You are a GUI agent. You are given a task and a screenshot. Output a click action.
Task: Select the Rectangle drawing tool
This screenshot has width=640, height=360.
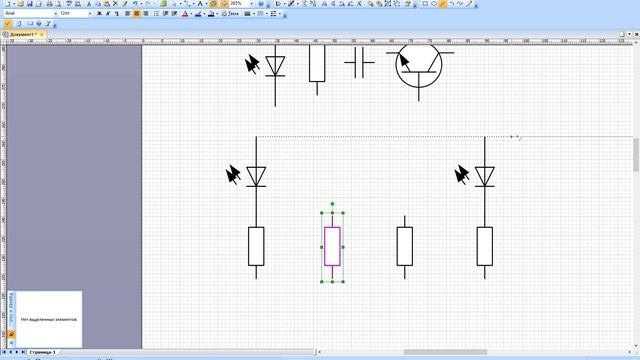point(425,4)
